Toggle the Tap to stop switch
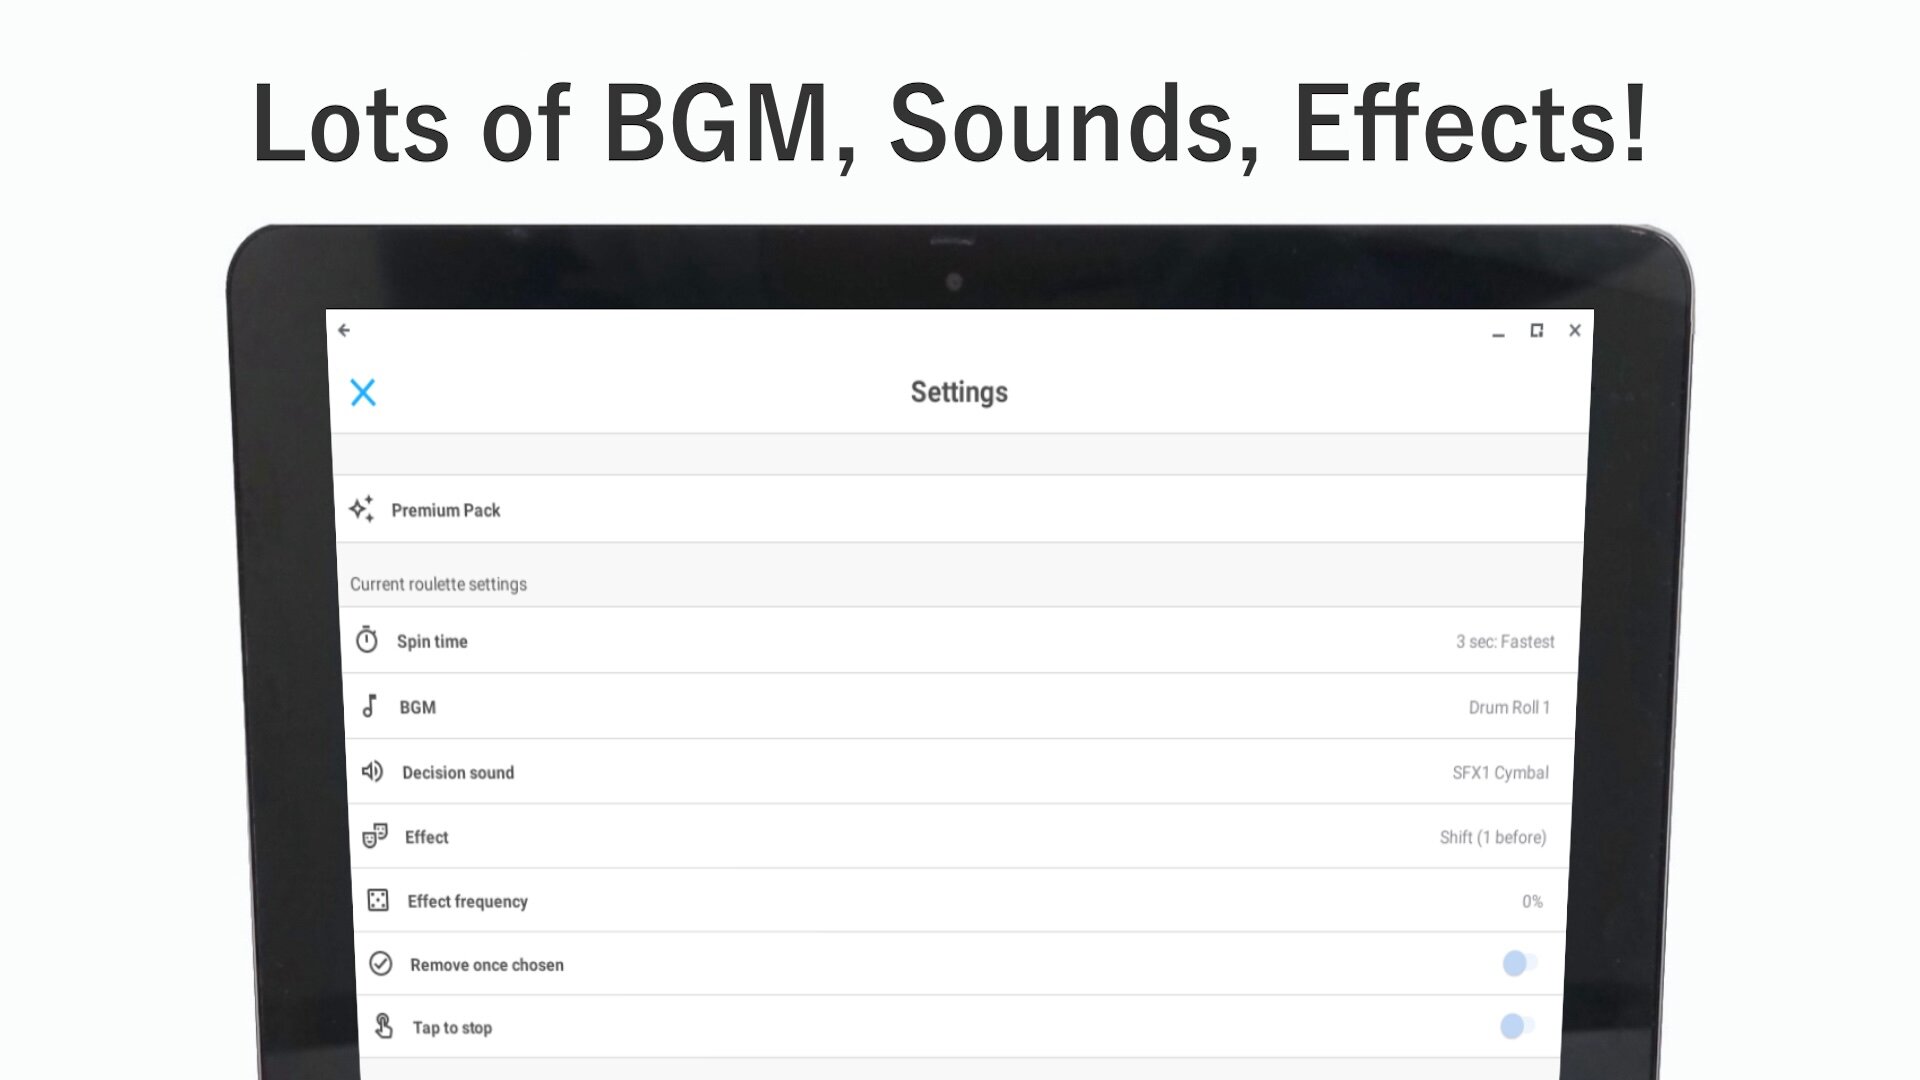 (x=1516, y=1026)
